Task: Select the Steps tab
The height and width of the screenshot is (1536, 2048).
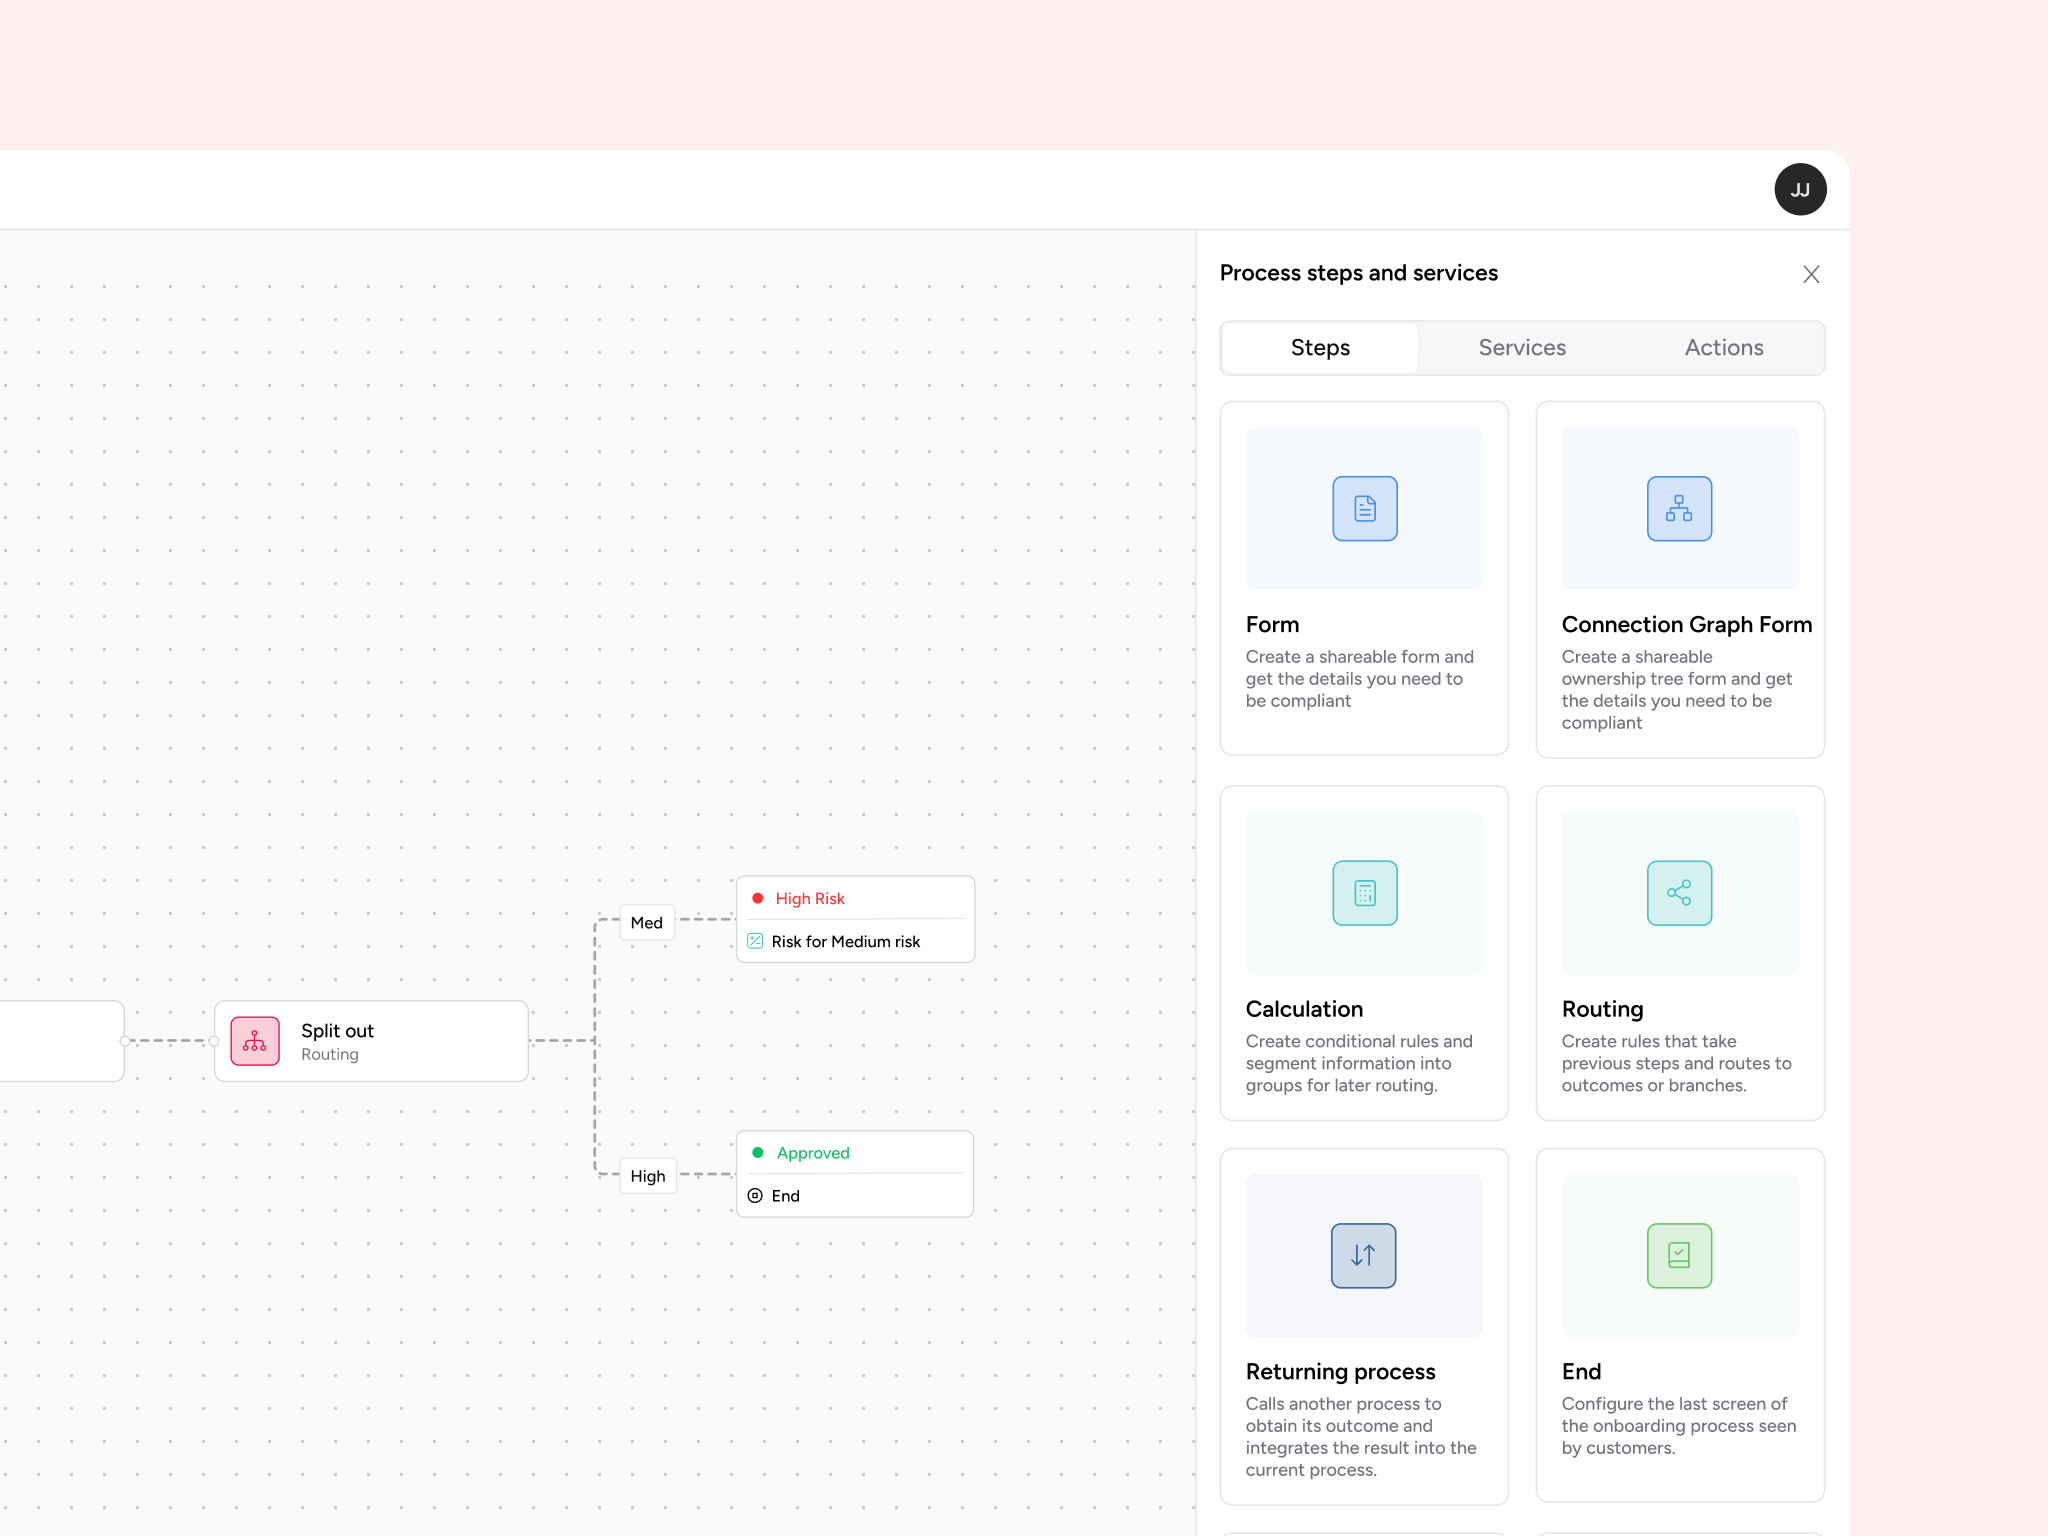Action: click(x=1320, y=347)
